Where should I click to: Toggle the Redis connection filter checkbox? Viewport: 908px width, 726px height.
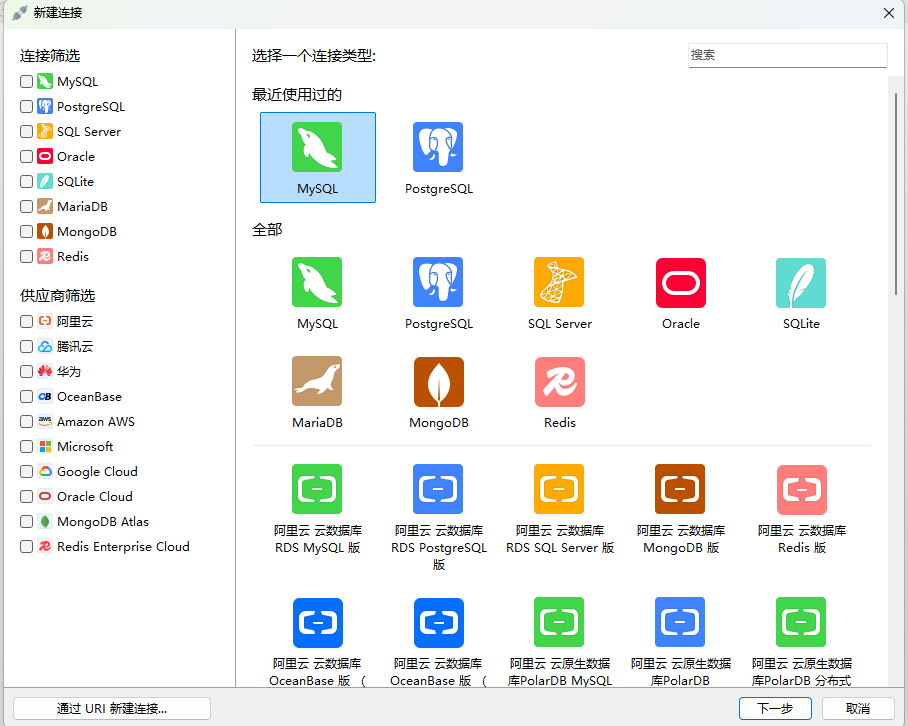coord(26,256)
